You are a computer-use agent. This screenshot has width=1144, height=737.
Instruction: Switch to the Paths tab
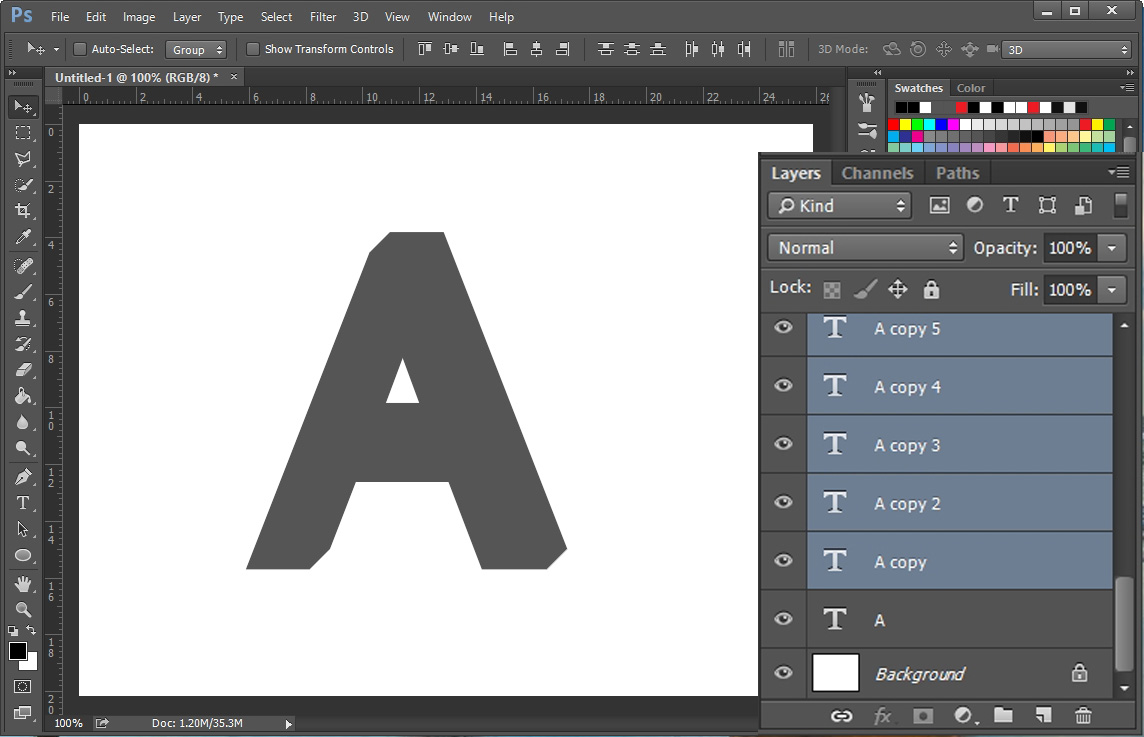[x=957, y=173]
